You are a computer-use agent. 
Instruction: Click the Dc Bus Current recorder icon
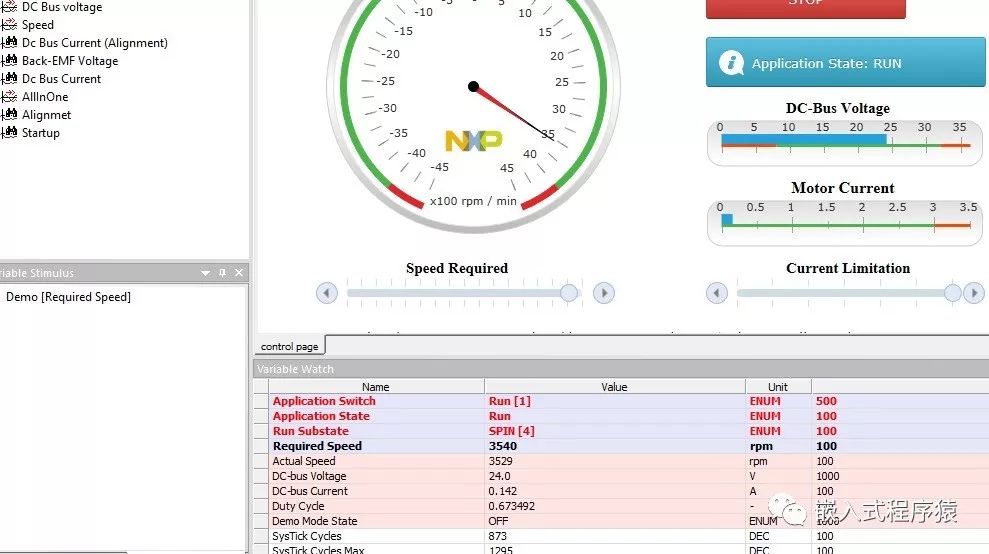click(9, 79)
